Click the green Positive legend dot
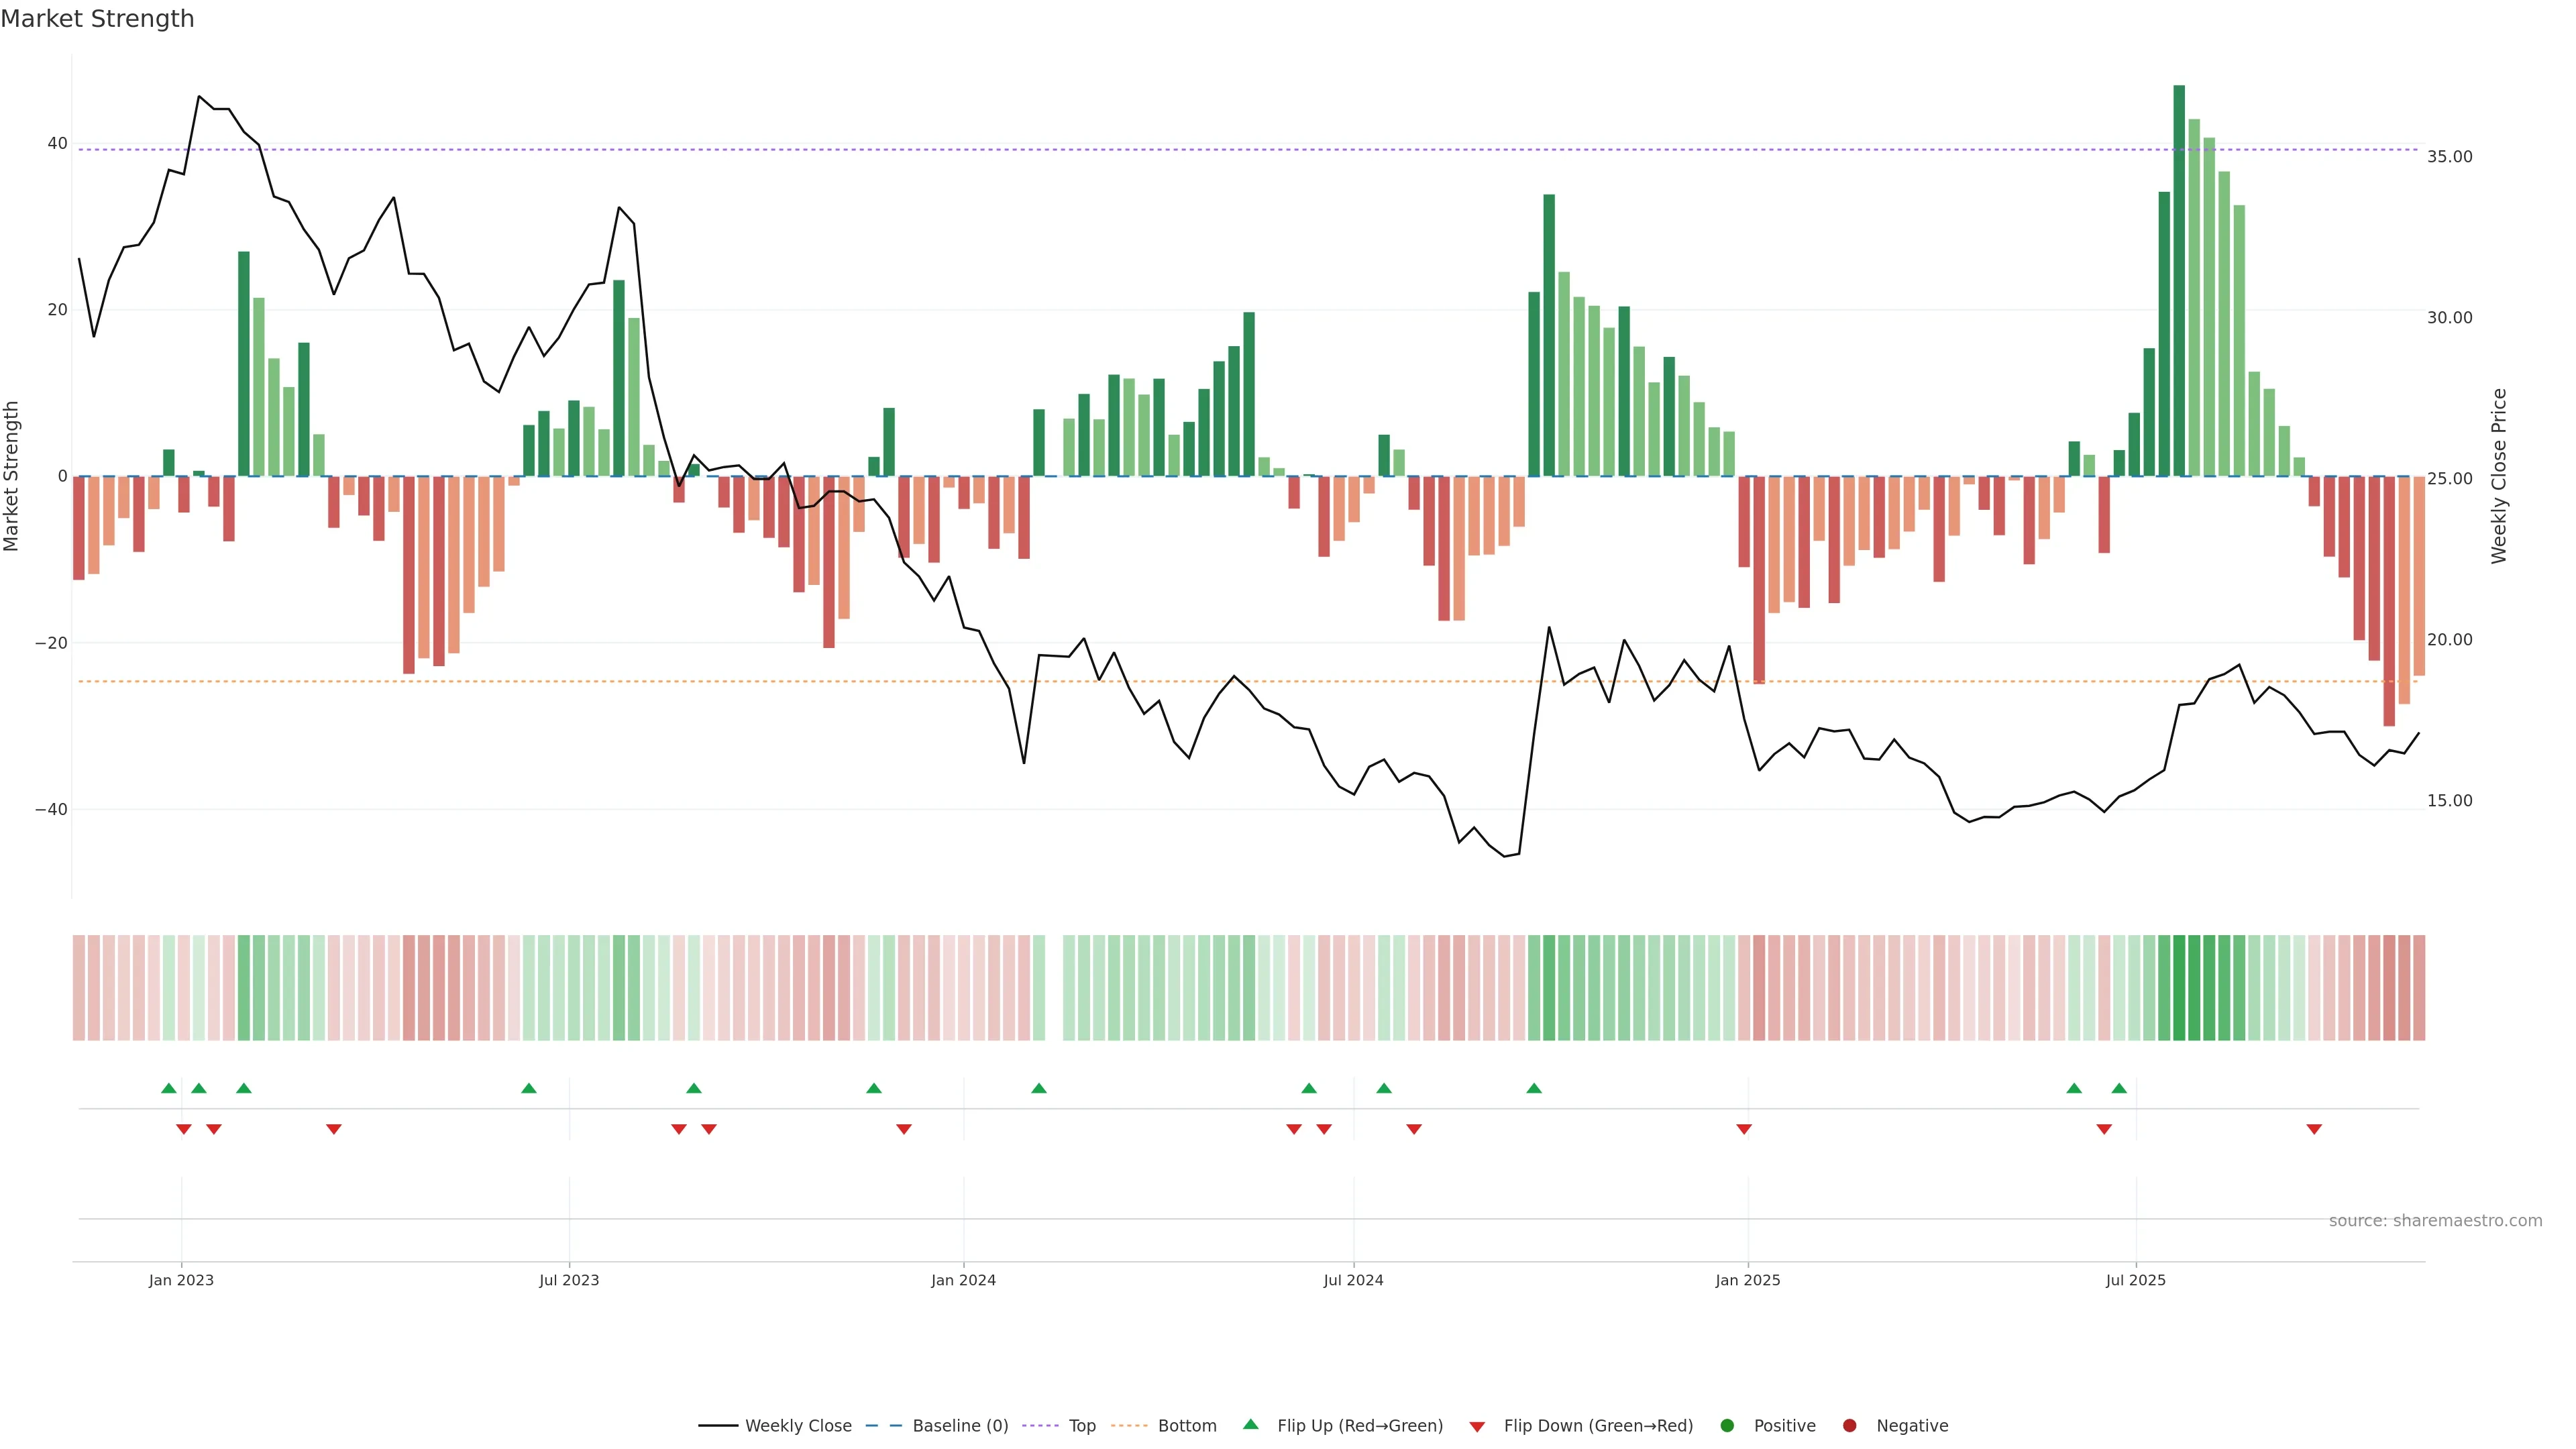Screen dimensions: 2576x1449 click(x=1727, y=1426)
